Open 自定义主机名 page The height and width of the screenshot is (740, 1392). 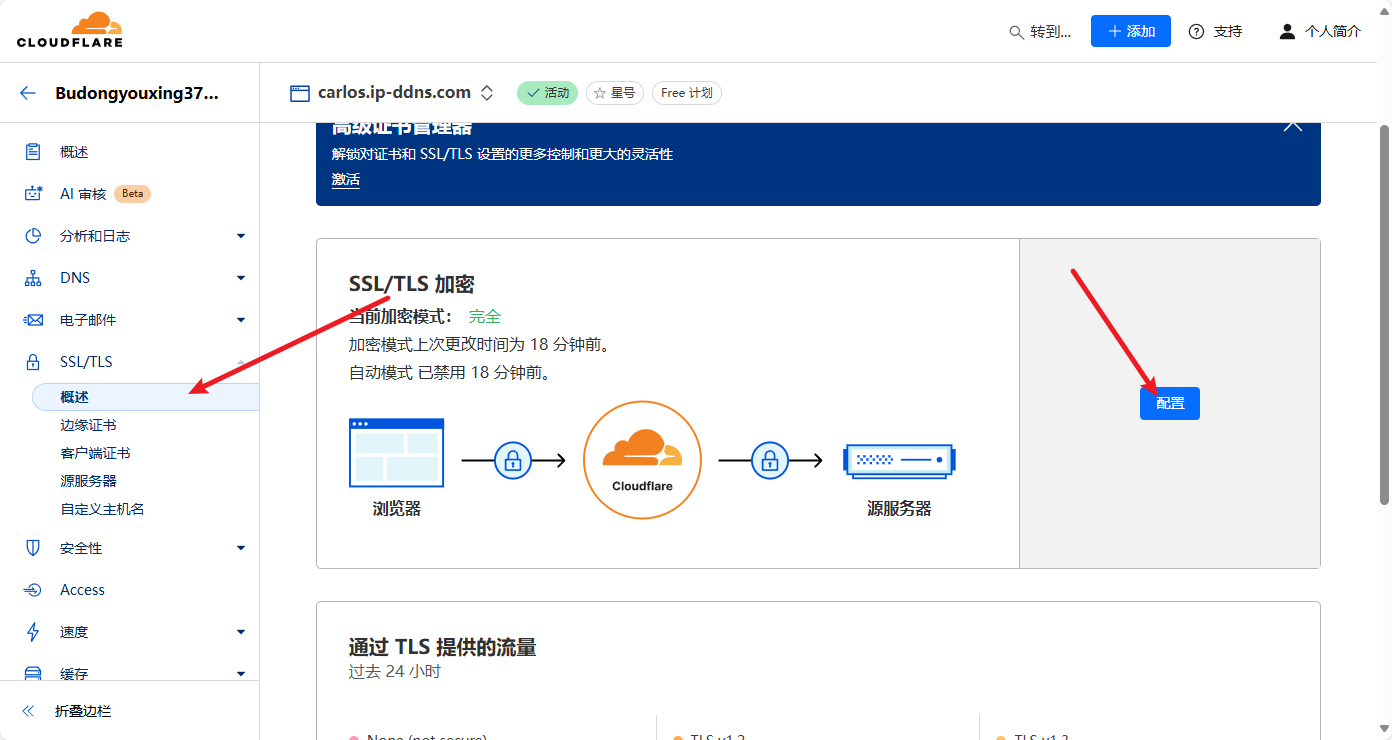click(102, 509)
